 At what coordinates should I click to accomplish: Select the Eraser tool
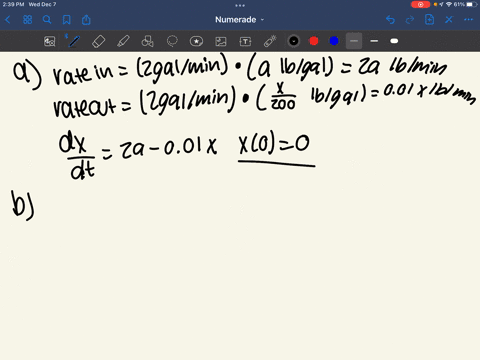click(x=98, y=41)
